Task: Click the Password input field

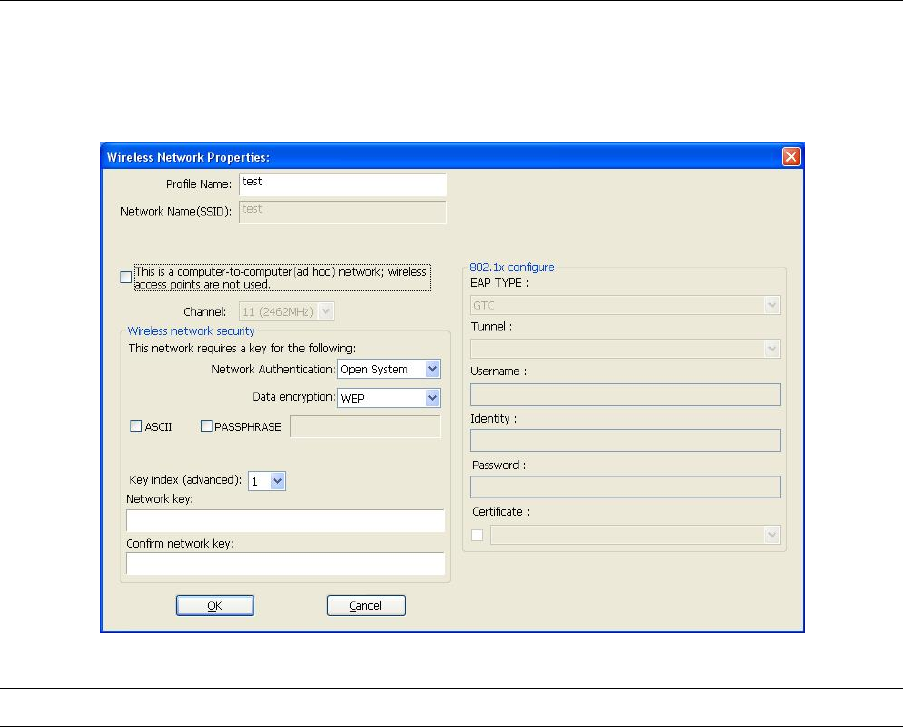Action: pyautogui.click(x=625, y=487)
